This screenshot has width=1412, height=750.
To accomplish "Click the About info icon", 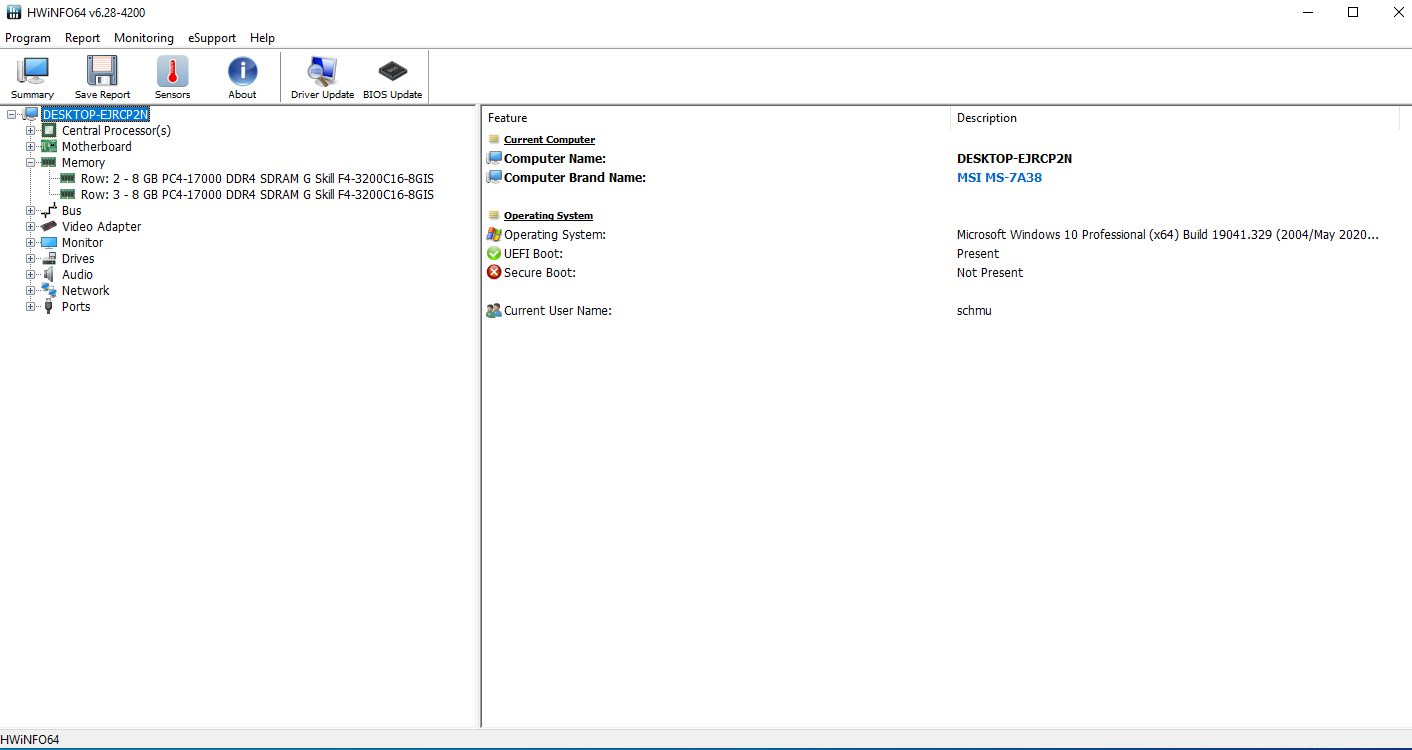I will click(242, 71).
